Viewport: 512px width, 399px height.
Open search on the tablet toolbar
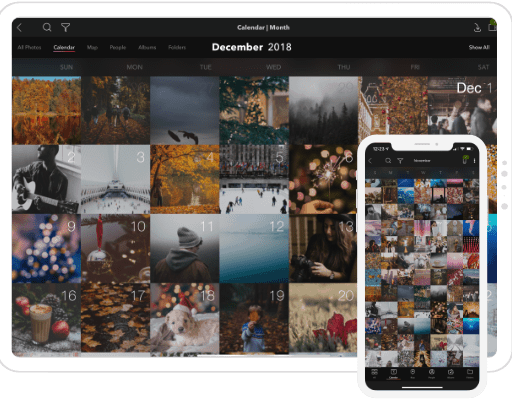[47, 27]
